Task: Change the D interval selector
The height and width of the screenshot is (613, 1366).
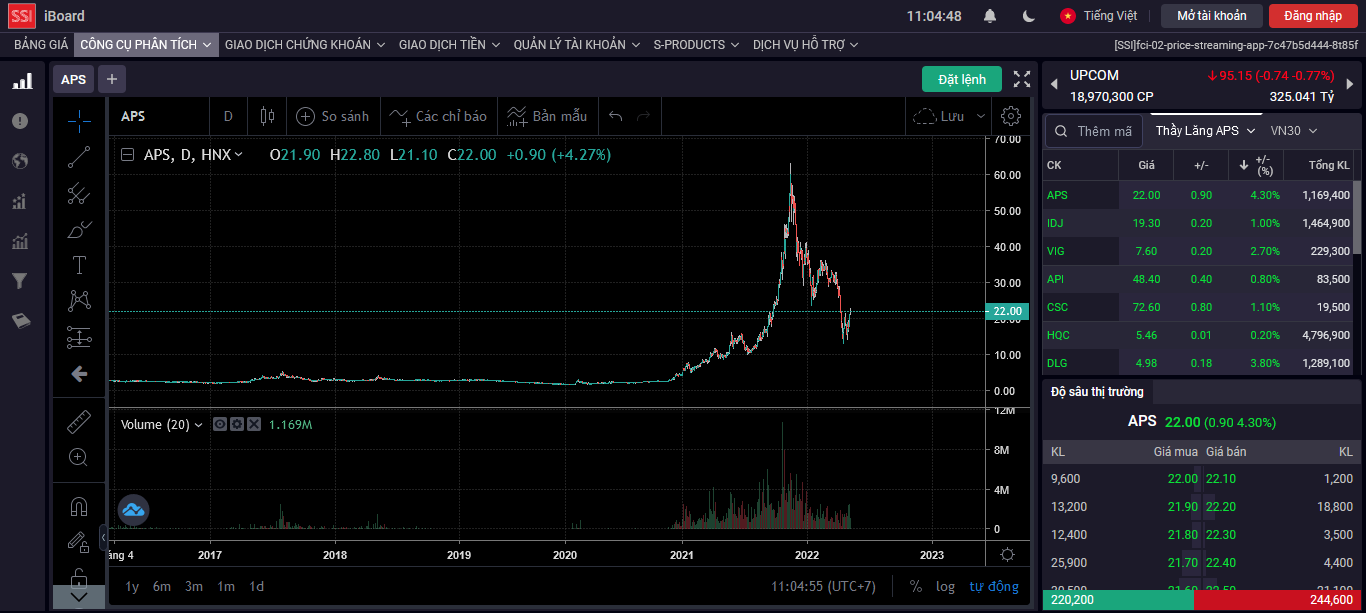Action: coord(228,116)
